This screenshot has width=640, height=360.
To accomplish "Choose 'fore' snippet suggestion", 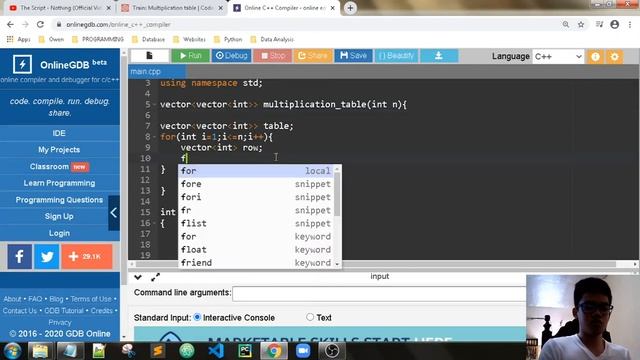I will tap(256, 184).
